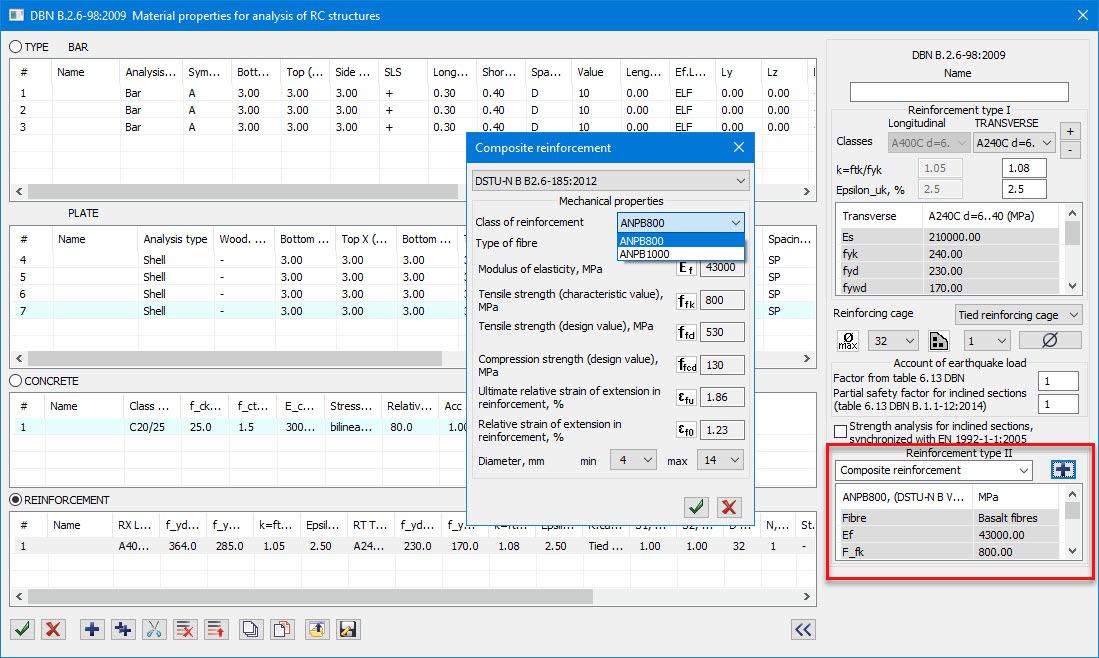The width and height of the screenshot is (1099, 658).
Task: Click the Name text input field
Action: pyautogui.click(x=958, y=92)
